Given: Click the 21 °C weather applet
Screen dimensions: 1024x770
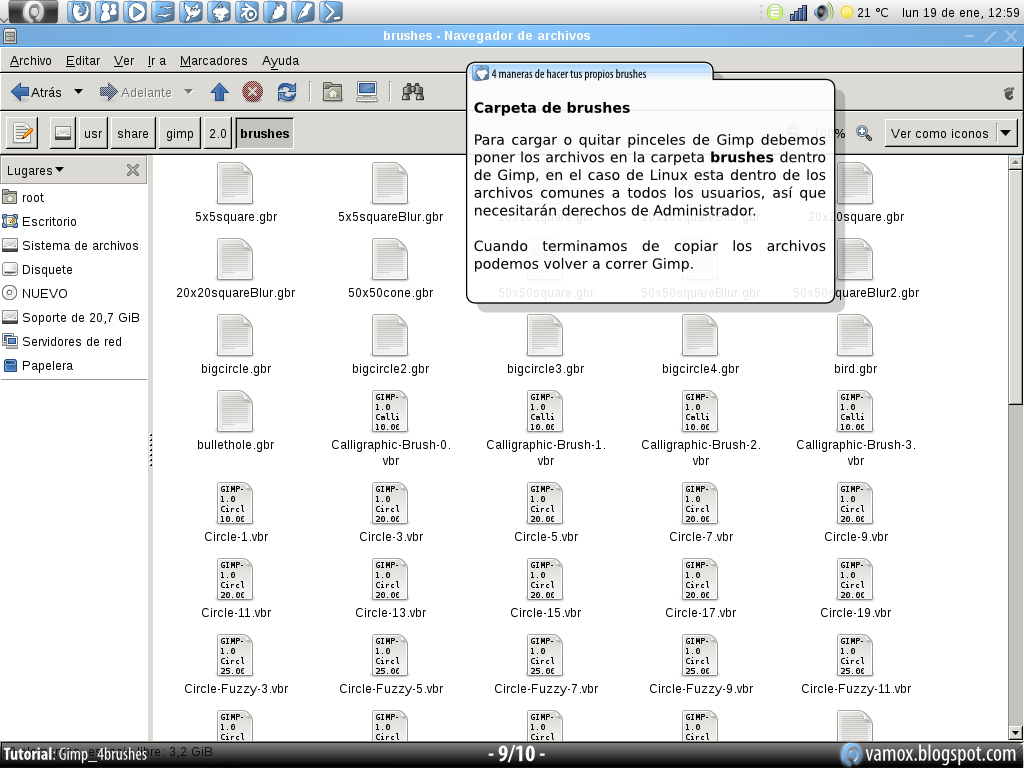Looking at the screenshot, I should click(865, 12).
